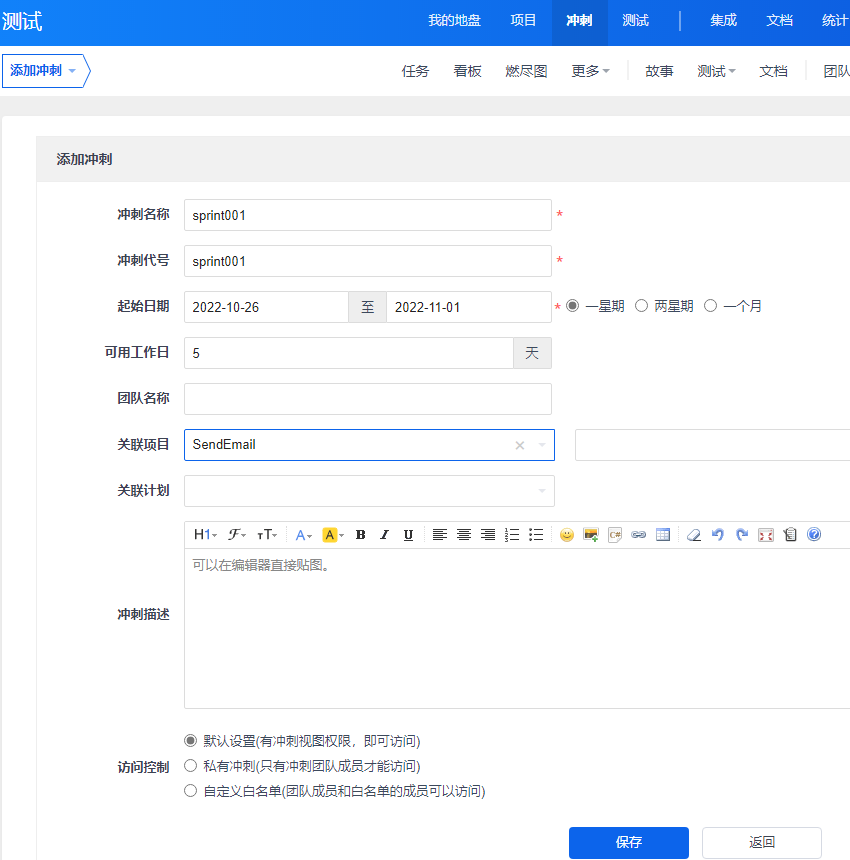Select two-week sprint duration

tap(642, 306)
